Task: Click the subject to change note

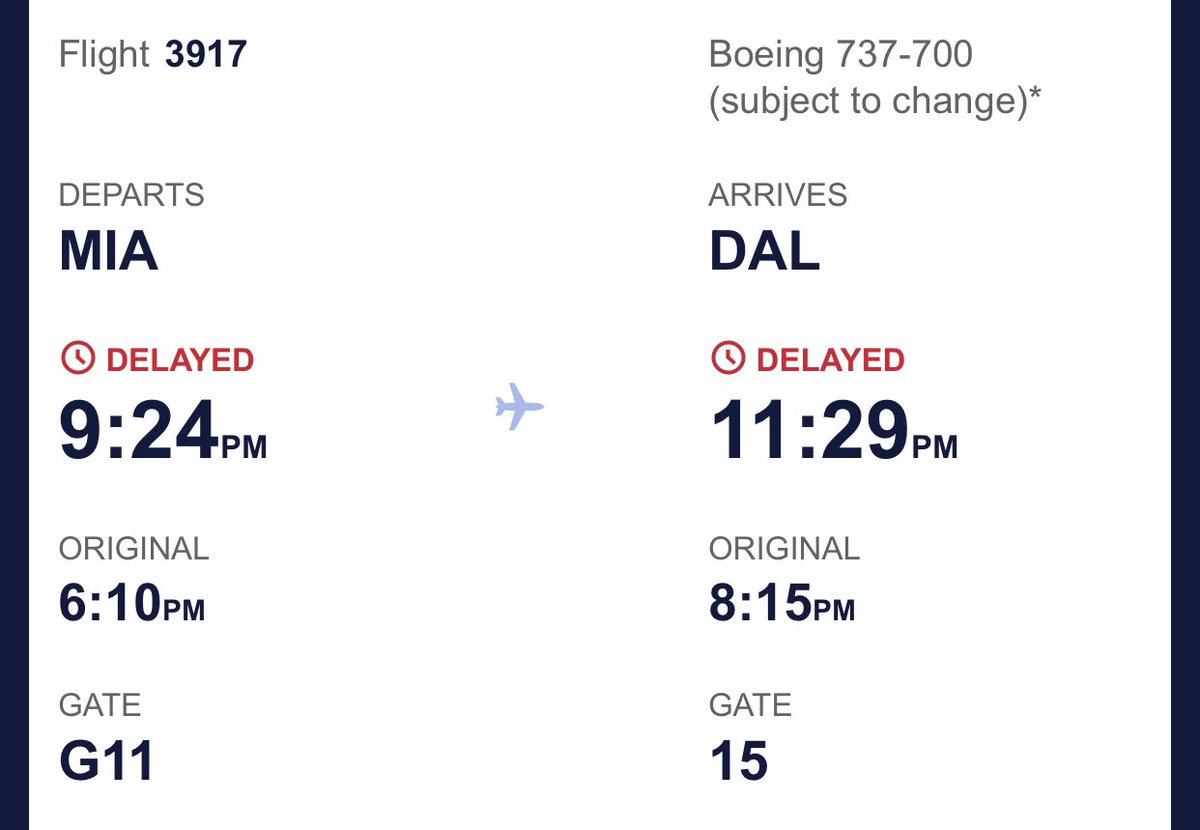Action: (875, 102)
